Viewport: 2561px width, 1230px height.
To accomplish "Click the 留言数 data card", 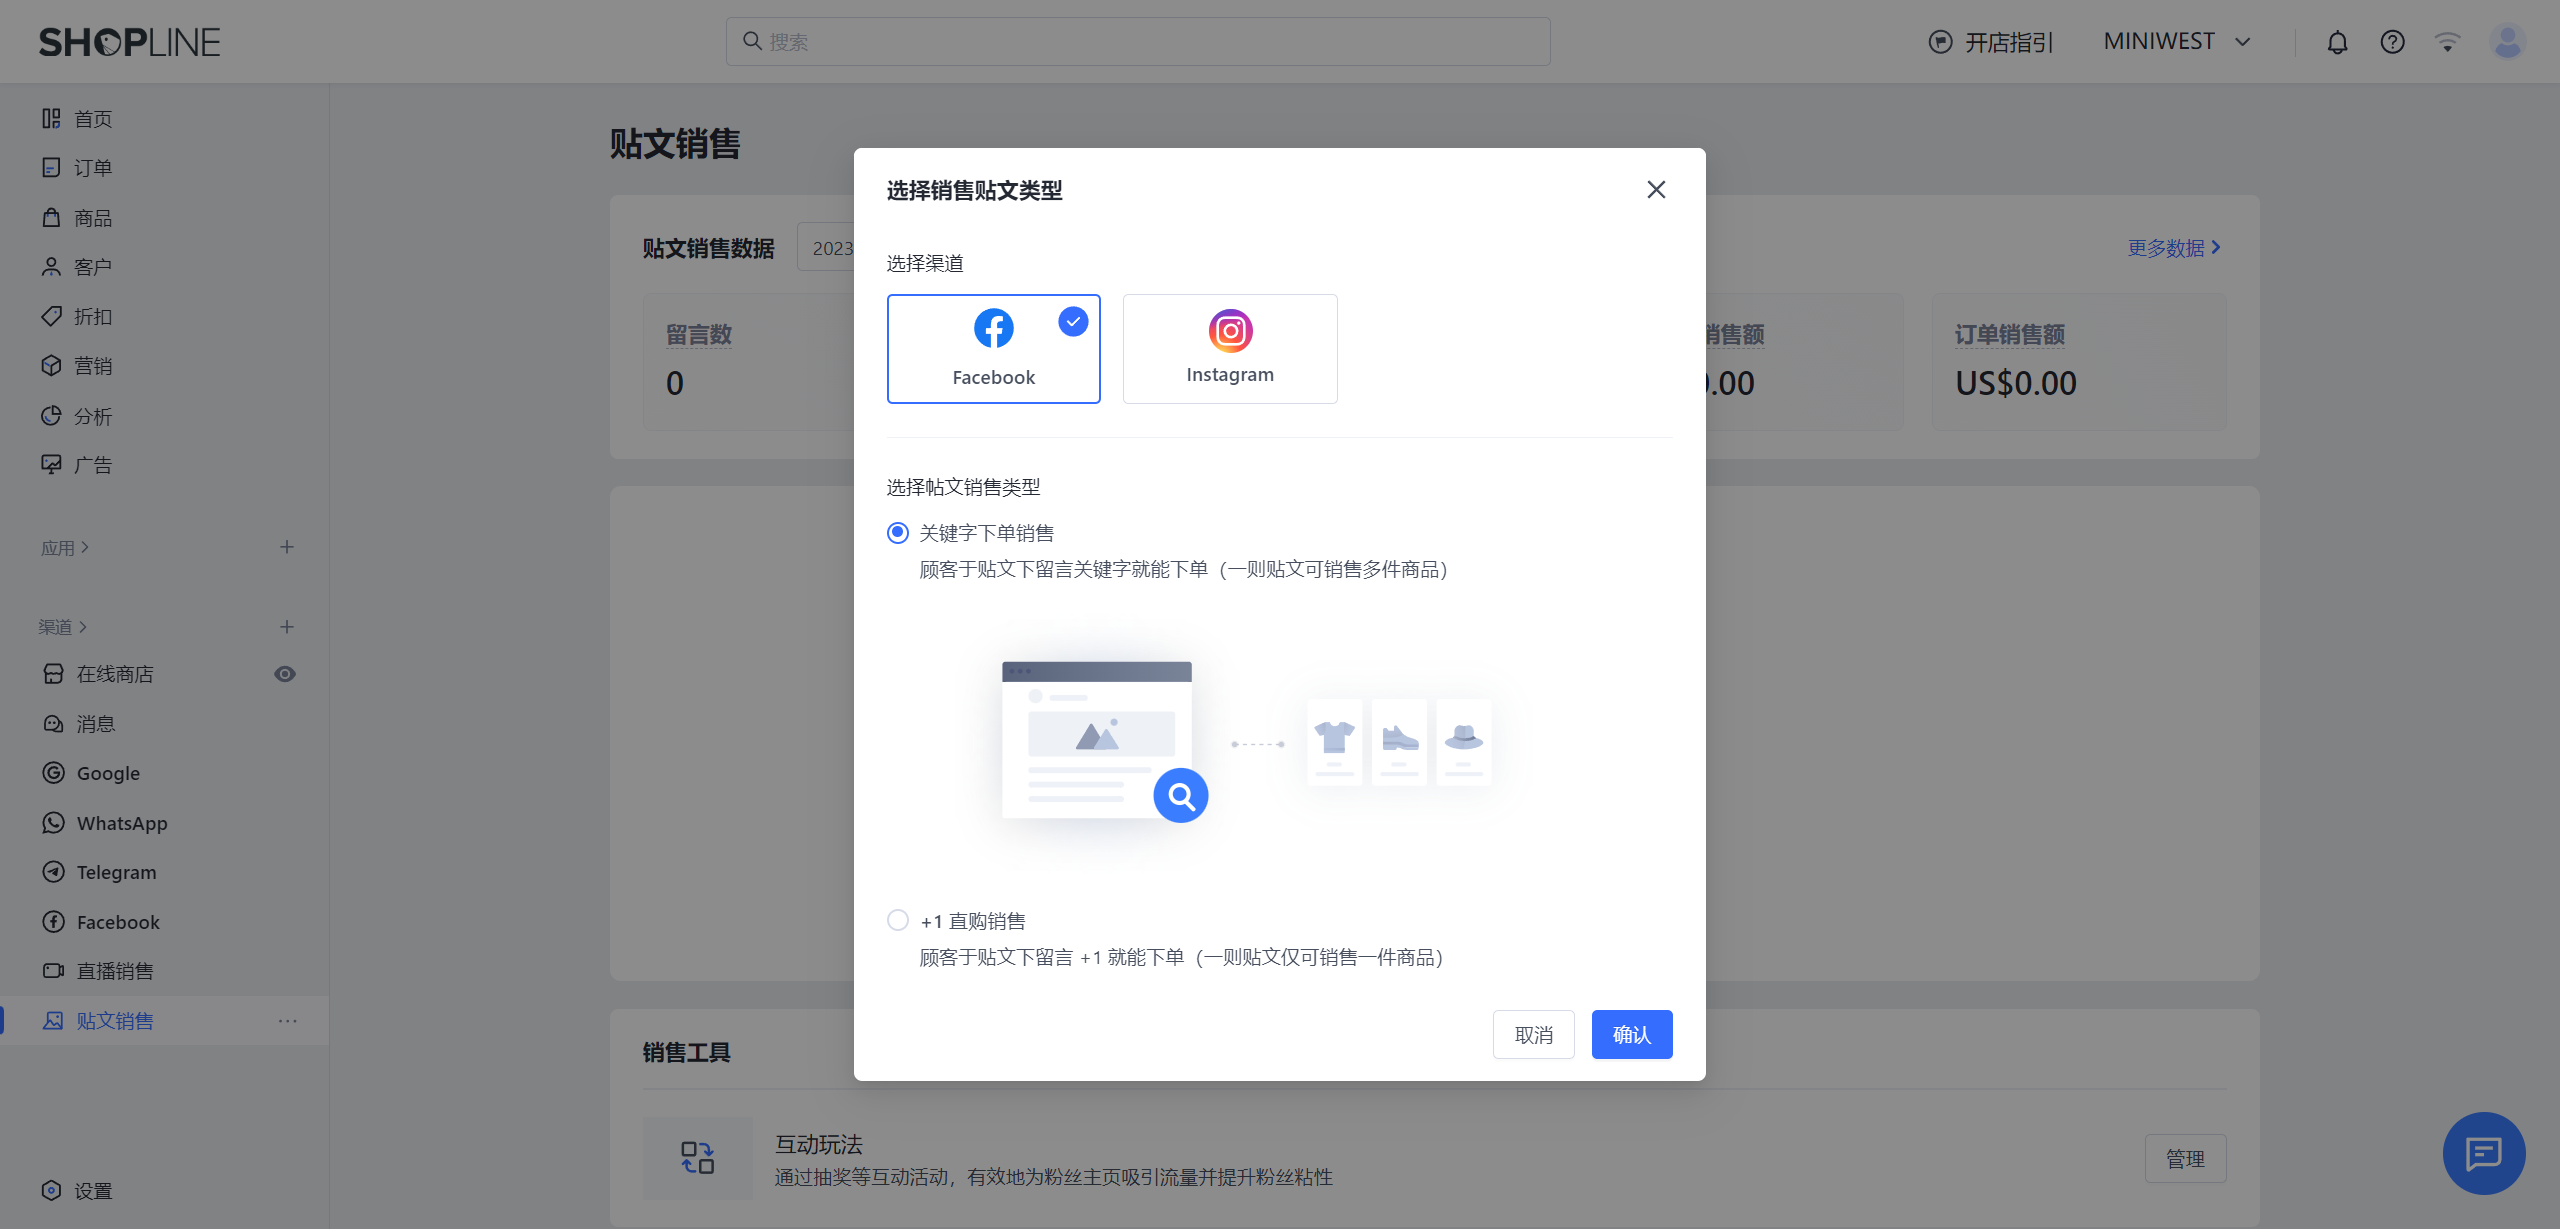I will click(x=750, y=361).
